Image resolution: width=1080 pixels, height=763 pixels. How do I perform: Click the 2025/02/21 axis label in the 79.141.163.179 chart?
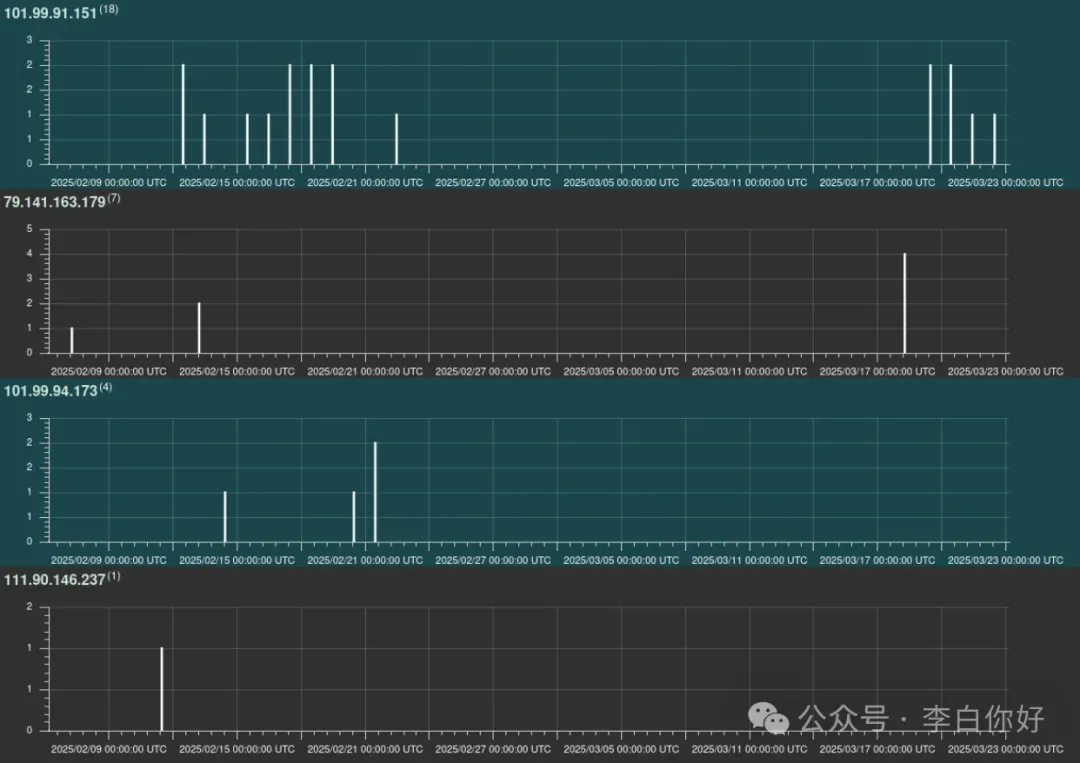point(365,371)
